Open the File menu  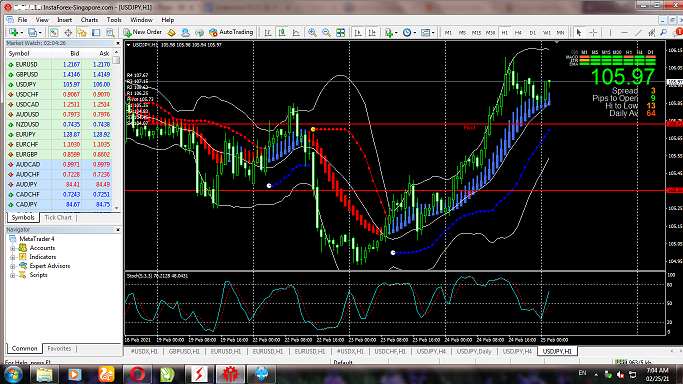22,20
